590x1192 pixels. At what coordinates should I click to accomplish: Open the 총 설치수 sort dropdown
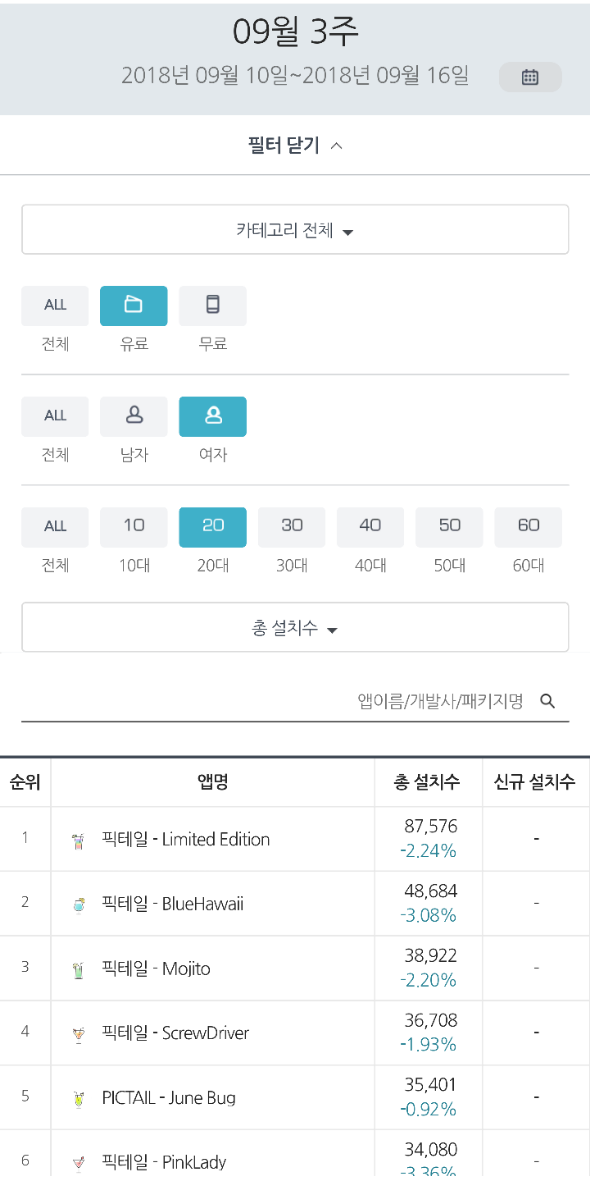tap(295, 628)
